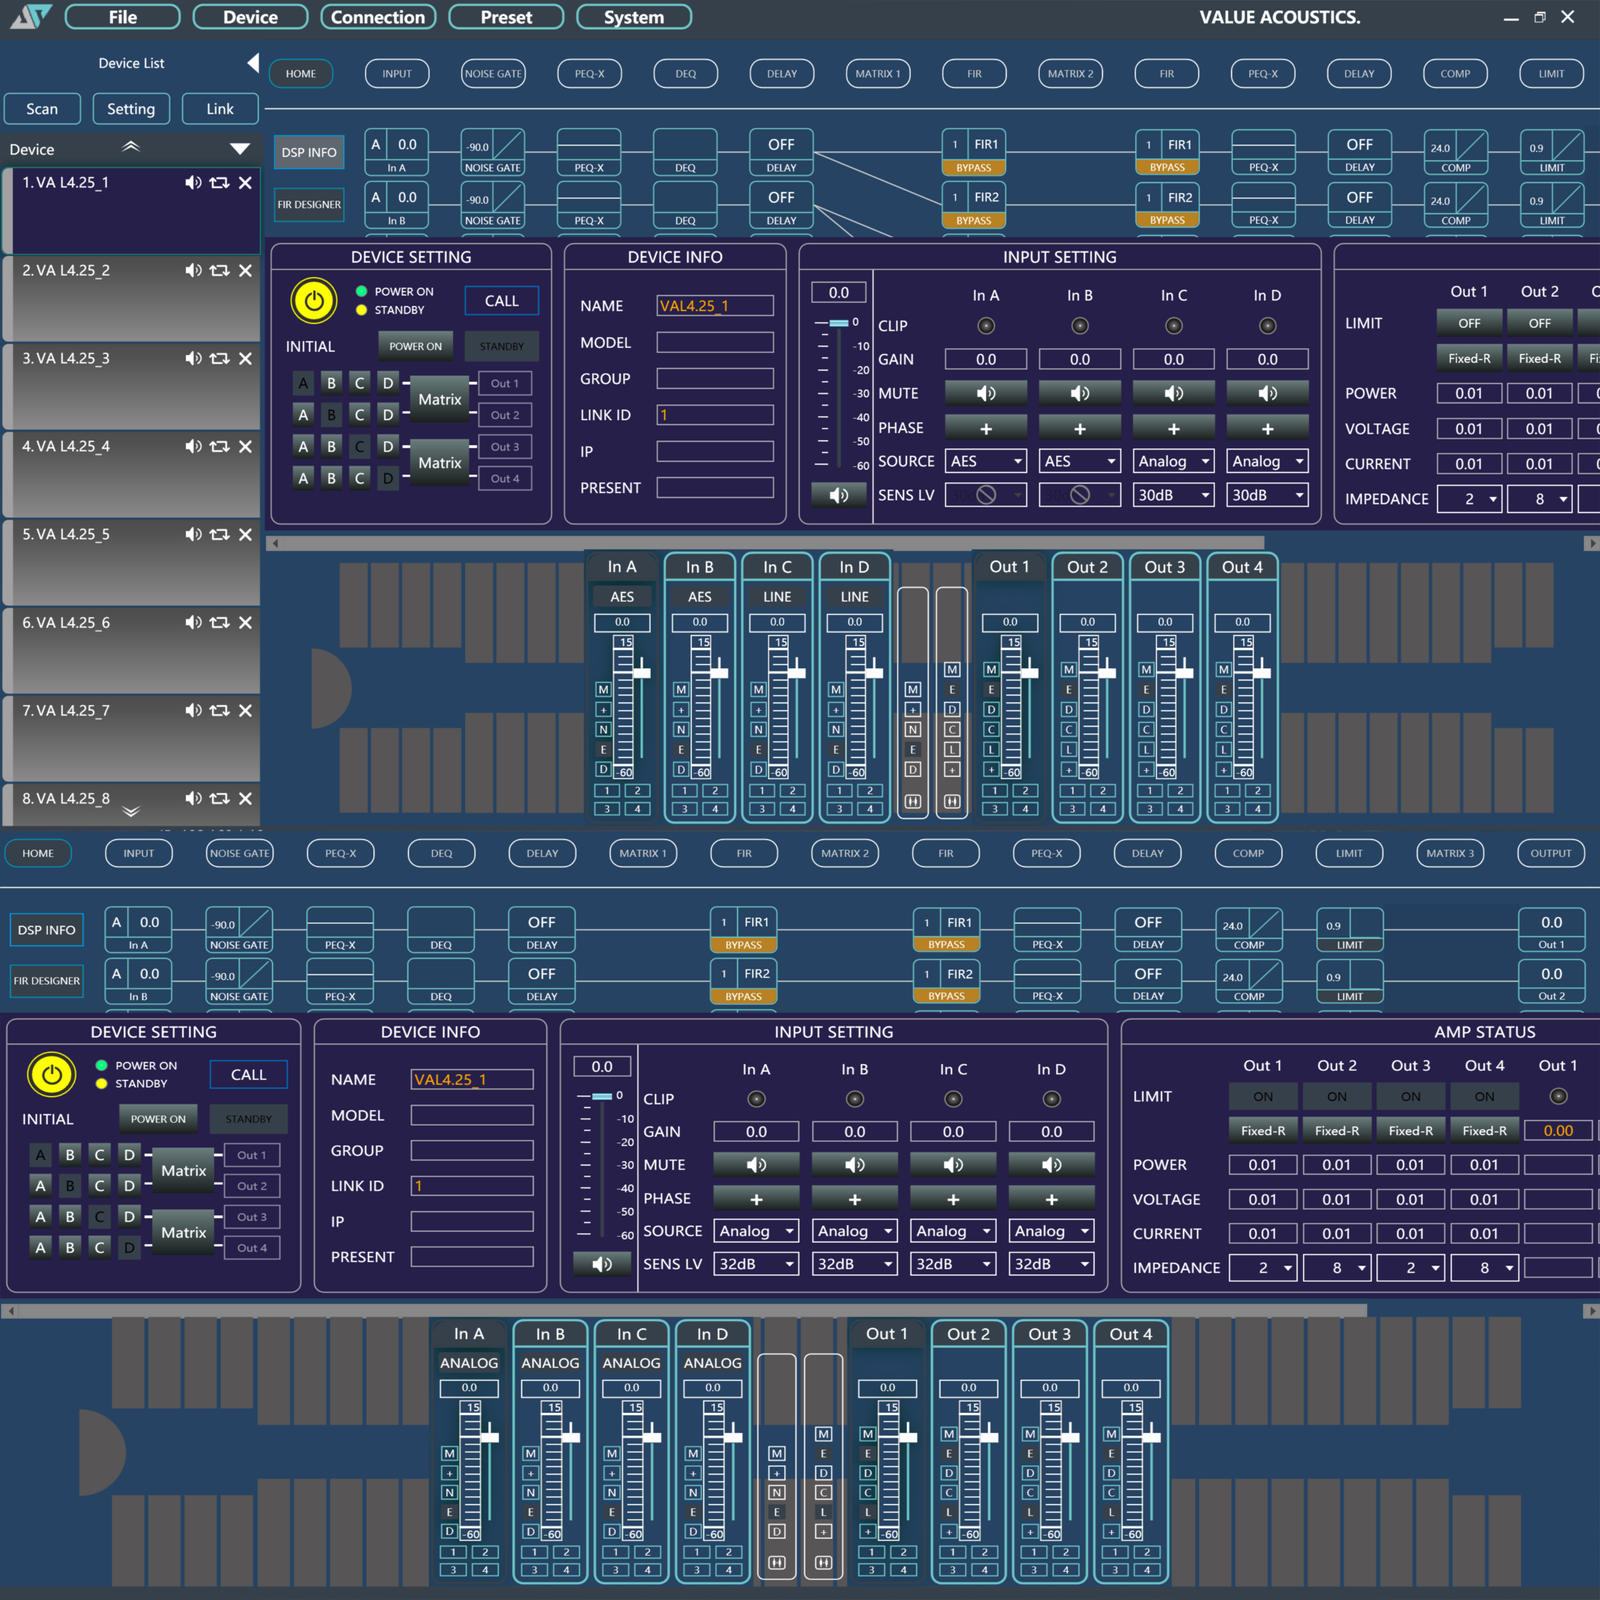The height and width of the screenshot is (1600, 1600).
Task: Click the NAME field showing VAL4.25_1 in upper Device Info
Action: click(x=714, y=306)
